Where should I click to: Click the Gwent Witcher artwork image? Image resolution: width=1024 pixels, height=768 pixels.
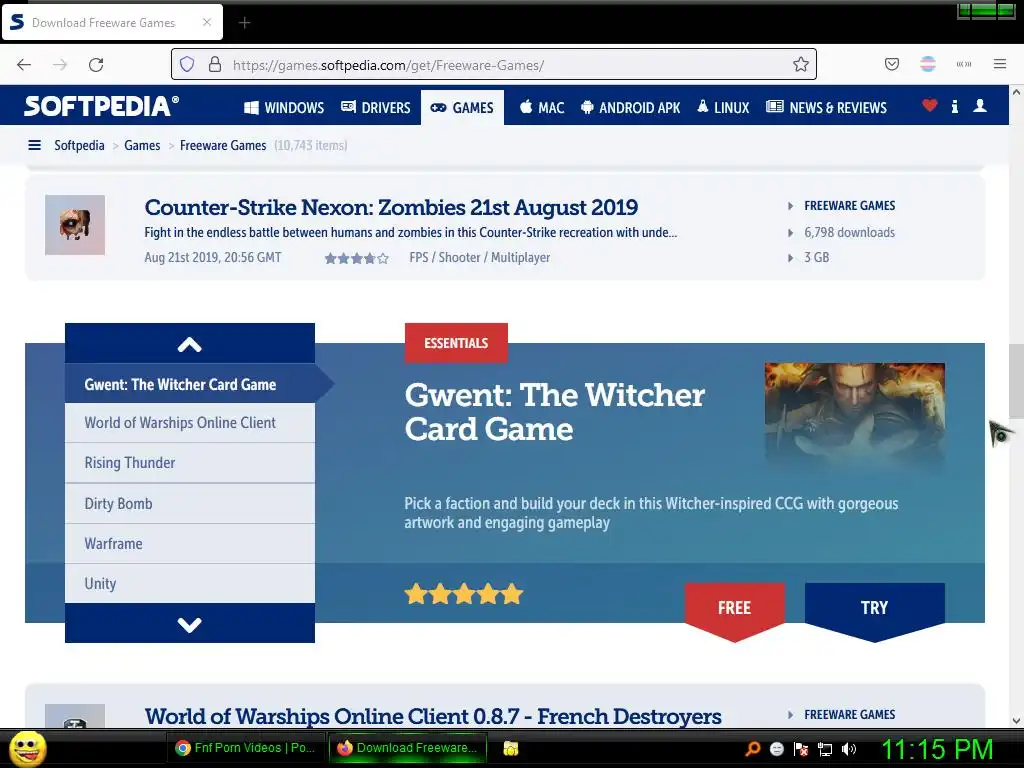[x=855, y=416]
